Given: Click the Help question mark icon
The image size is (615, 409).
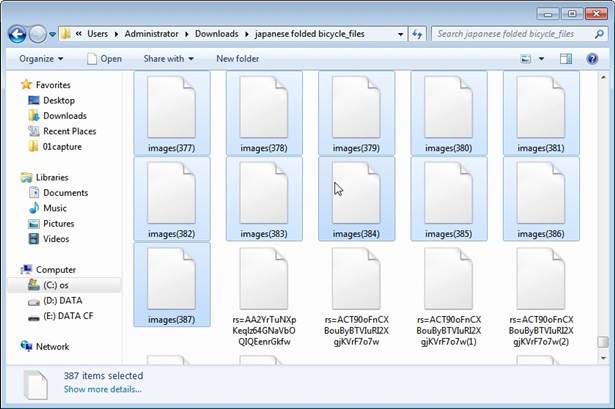Looking at the screenshot, I should pyautogui.click(x=592, y=59).
